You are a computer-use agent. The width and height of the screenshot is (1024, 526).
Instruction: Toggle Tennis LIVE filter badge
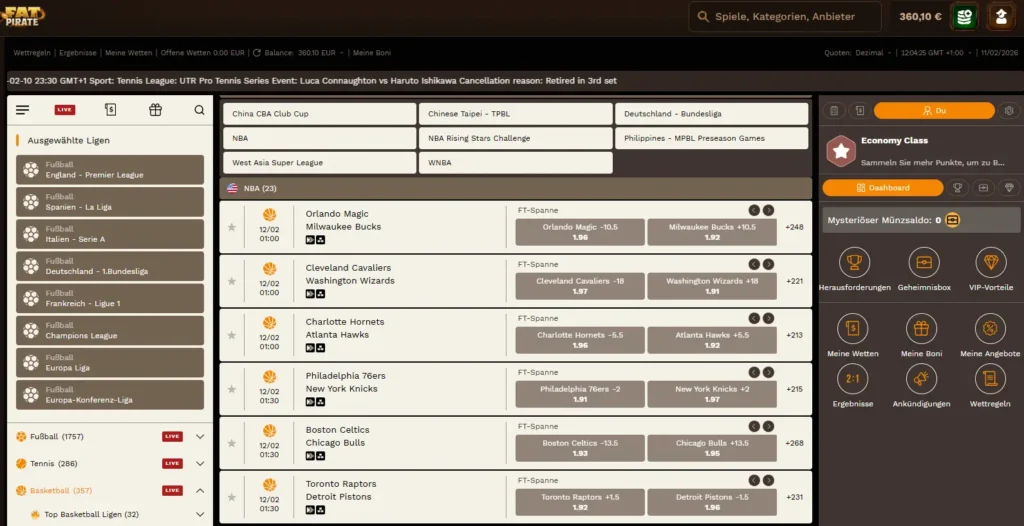click(172, 463)
